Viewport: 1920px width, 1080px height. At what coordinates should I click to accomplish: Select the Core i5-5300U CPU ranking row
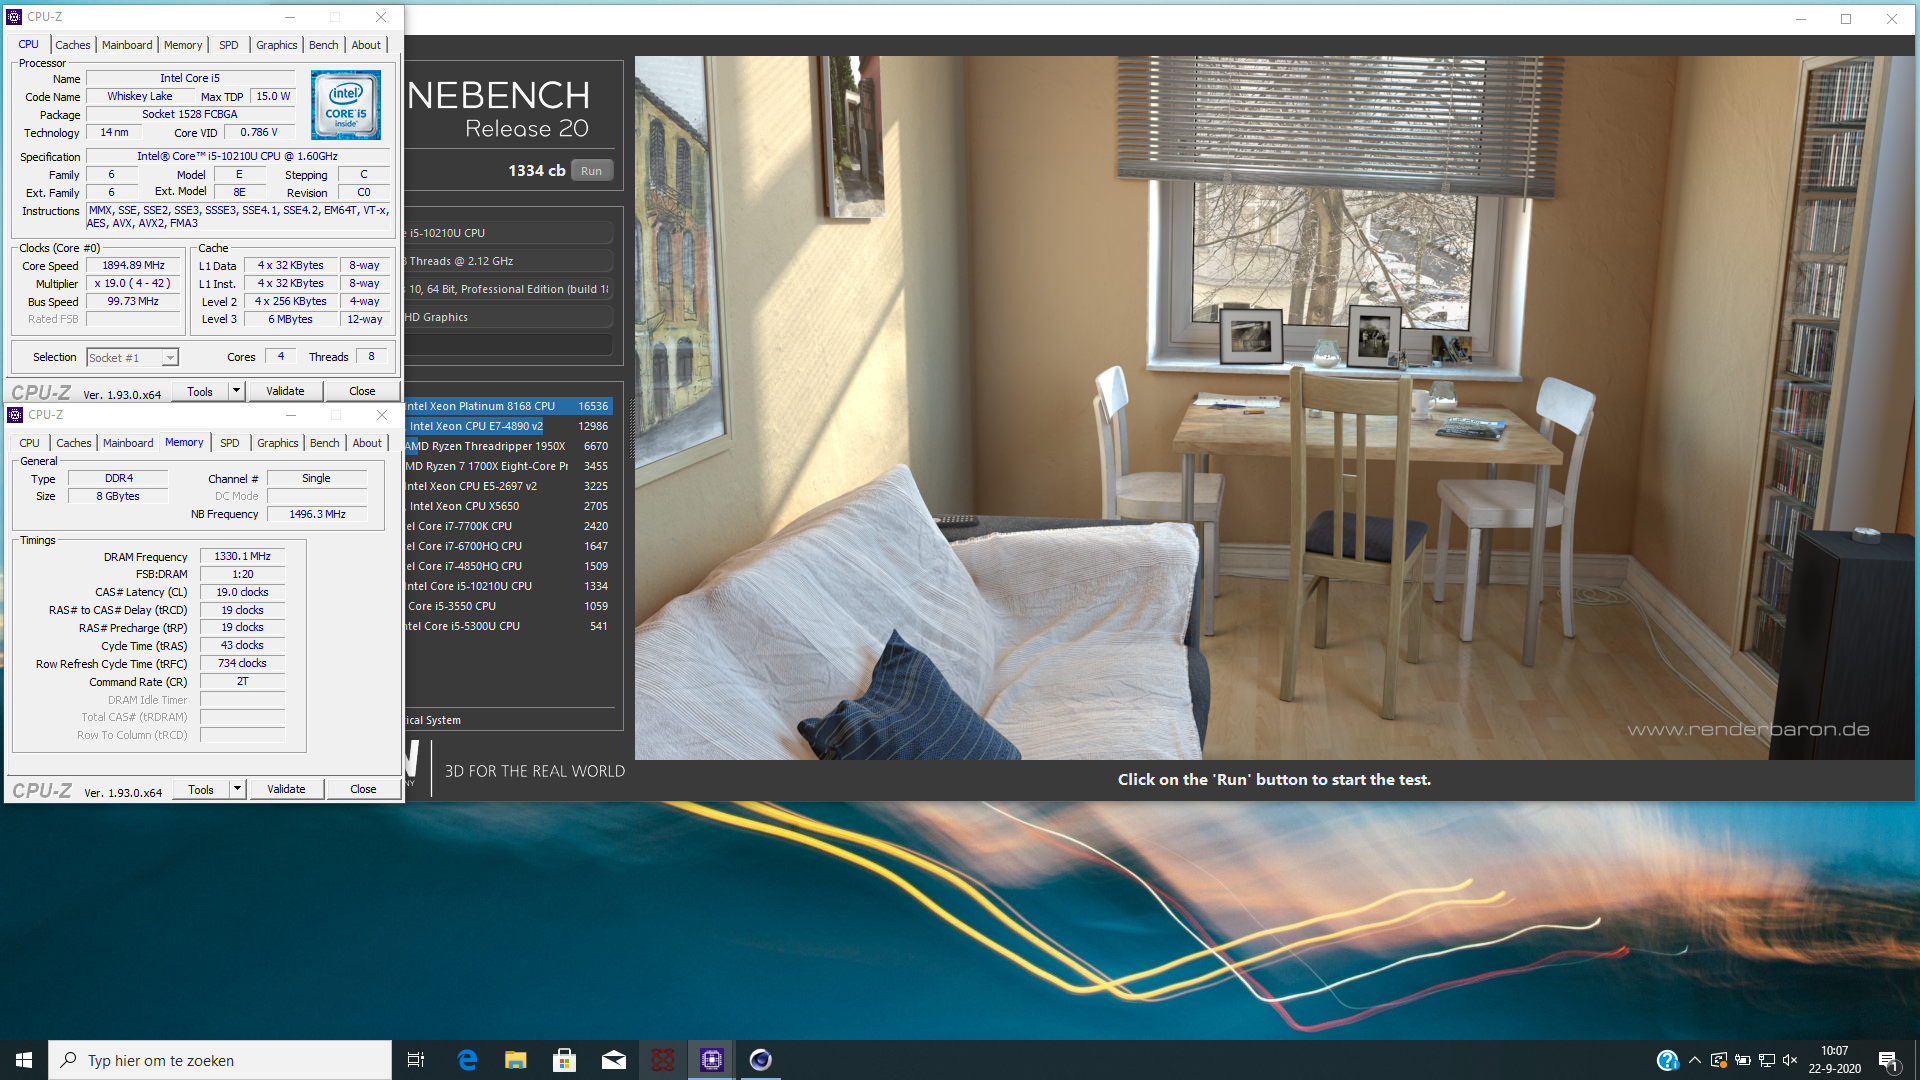[x=508, y=626]
